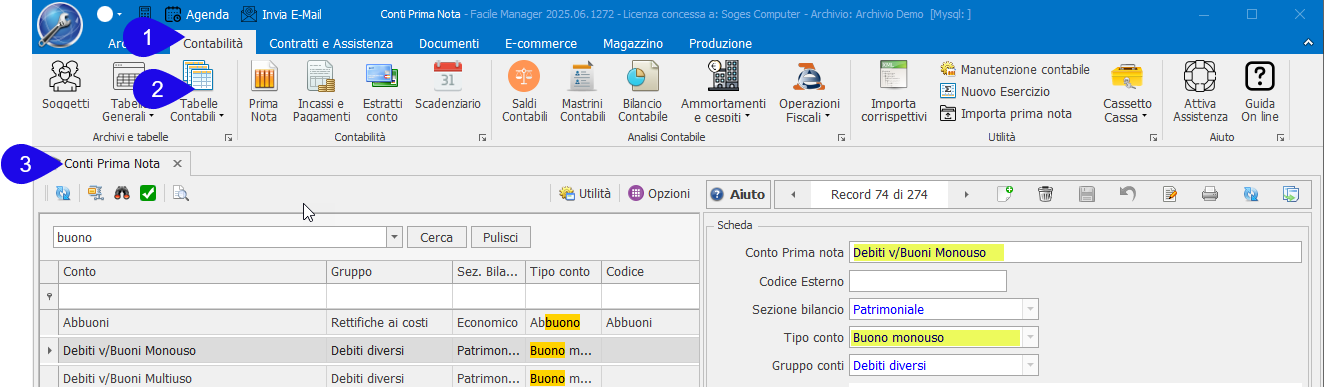Switch to the Magazzino ribbon tab
This screenshot has height=387, width=1324.
[x=633, y=43]
